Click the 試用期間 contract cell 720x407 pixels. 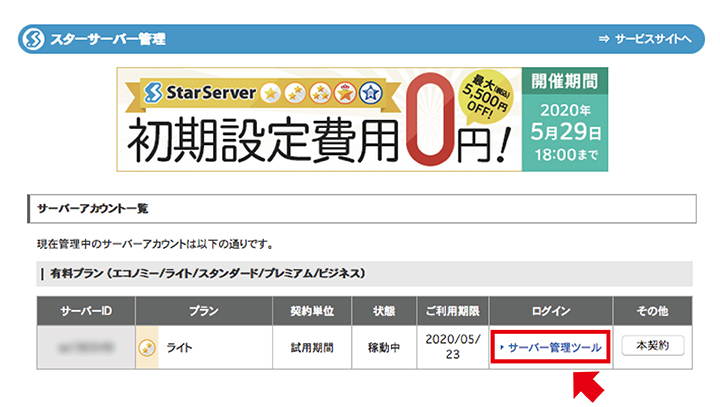click(x=312, y=347)
